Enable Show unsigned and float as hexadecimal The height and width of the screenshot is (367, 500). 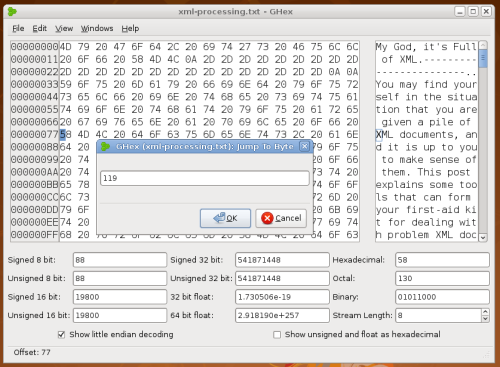(277, 335)
